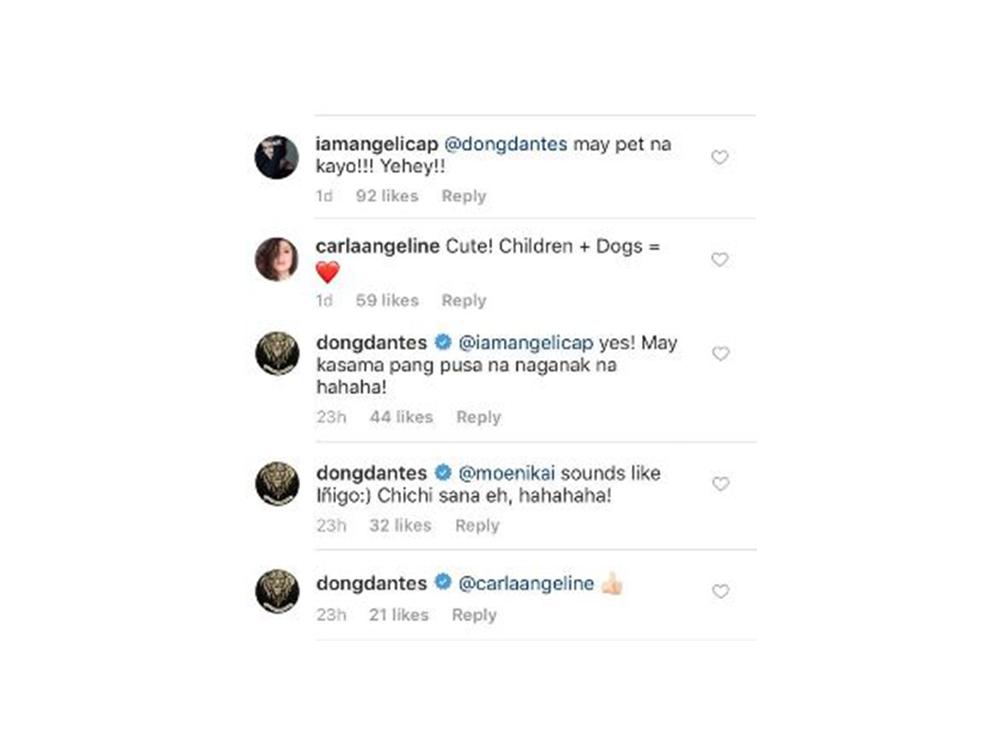Viewport: 1000px width, 750px height.
Task: Open the carlaangeline username link
Action: pyautogui.click(x=378, y=247)
